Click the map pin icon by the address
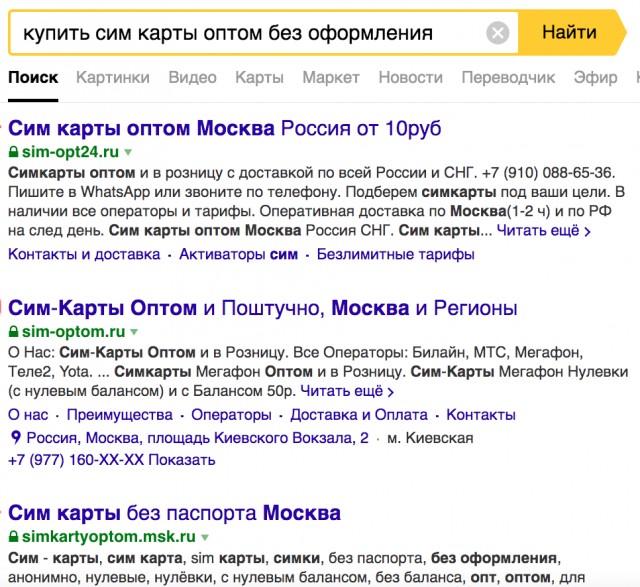The image size is (640, 587). tap(16, 438)
